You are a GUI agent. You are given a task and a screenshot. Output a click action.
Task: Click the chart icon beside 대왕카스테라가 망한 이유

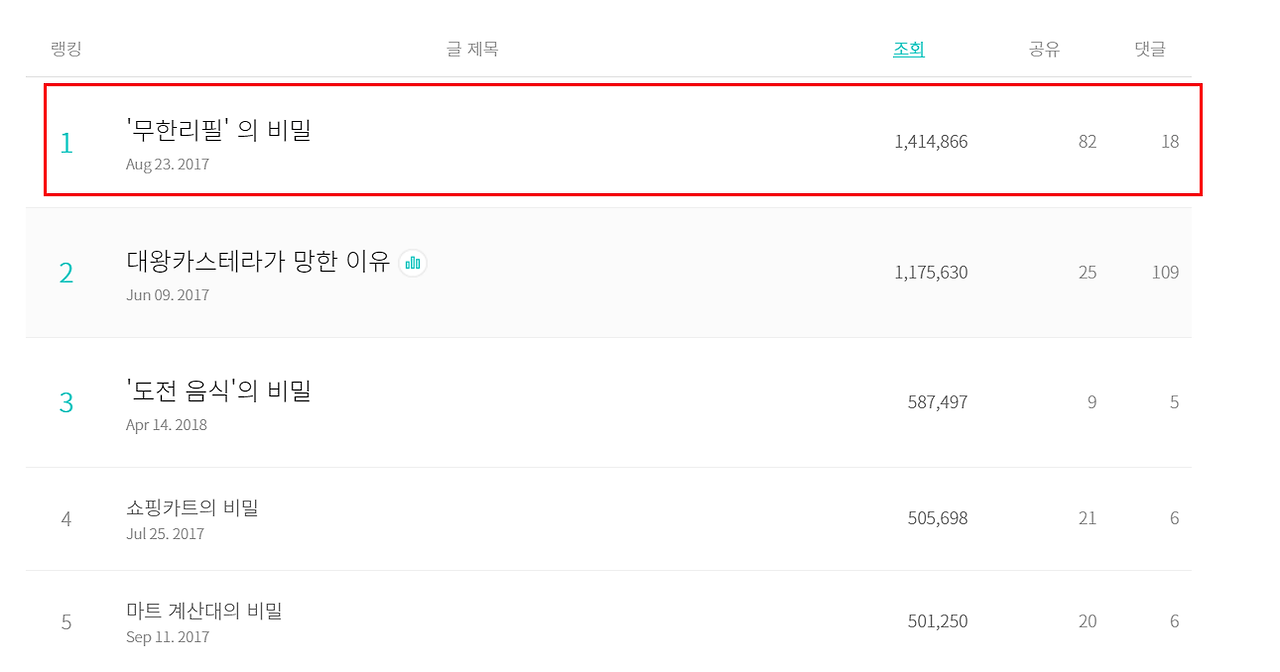[x=413, y=263]
